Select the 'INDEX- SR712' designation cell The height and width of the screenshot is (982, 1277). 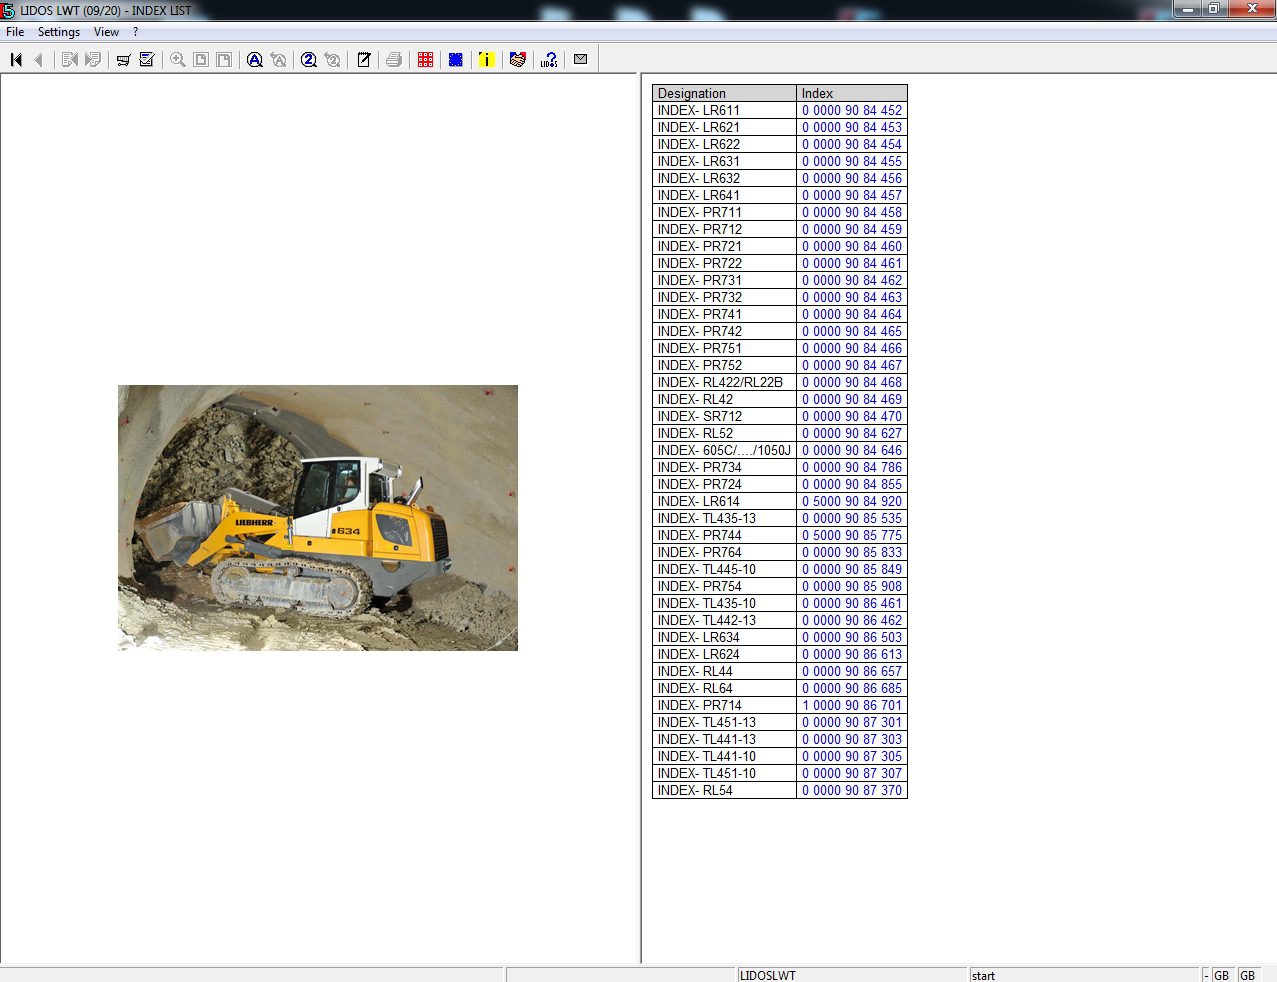[725, 416]
